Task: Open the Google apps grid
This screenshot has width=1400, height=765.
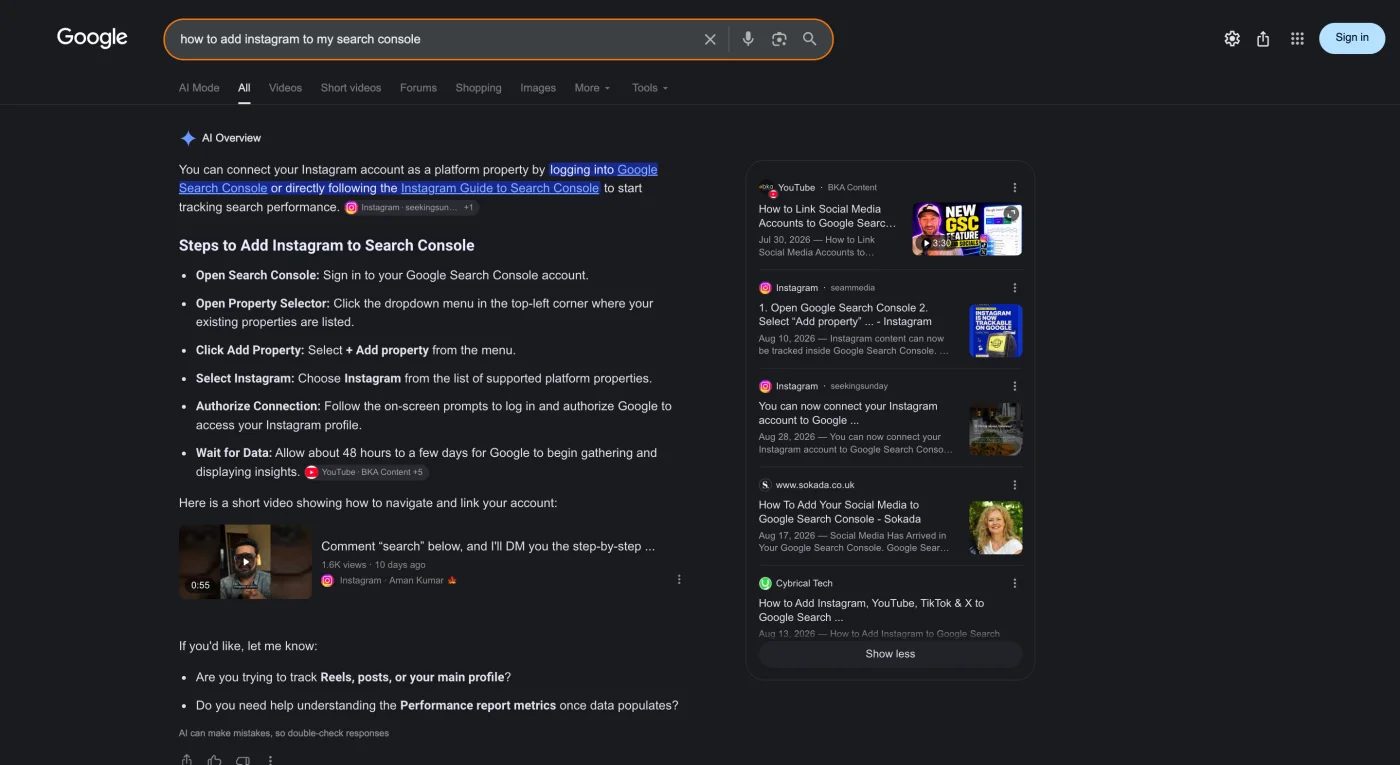Action: [x=1297, y=38]
